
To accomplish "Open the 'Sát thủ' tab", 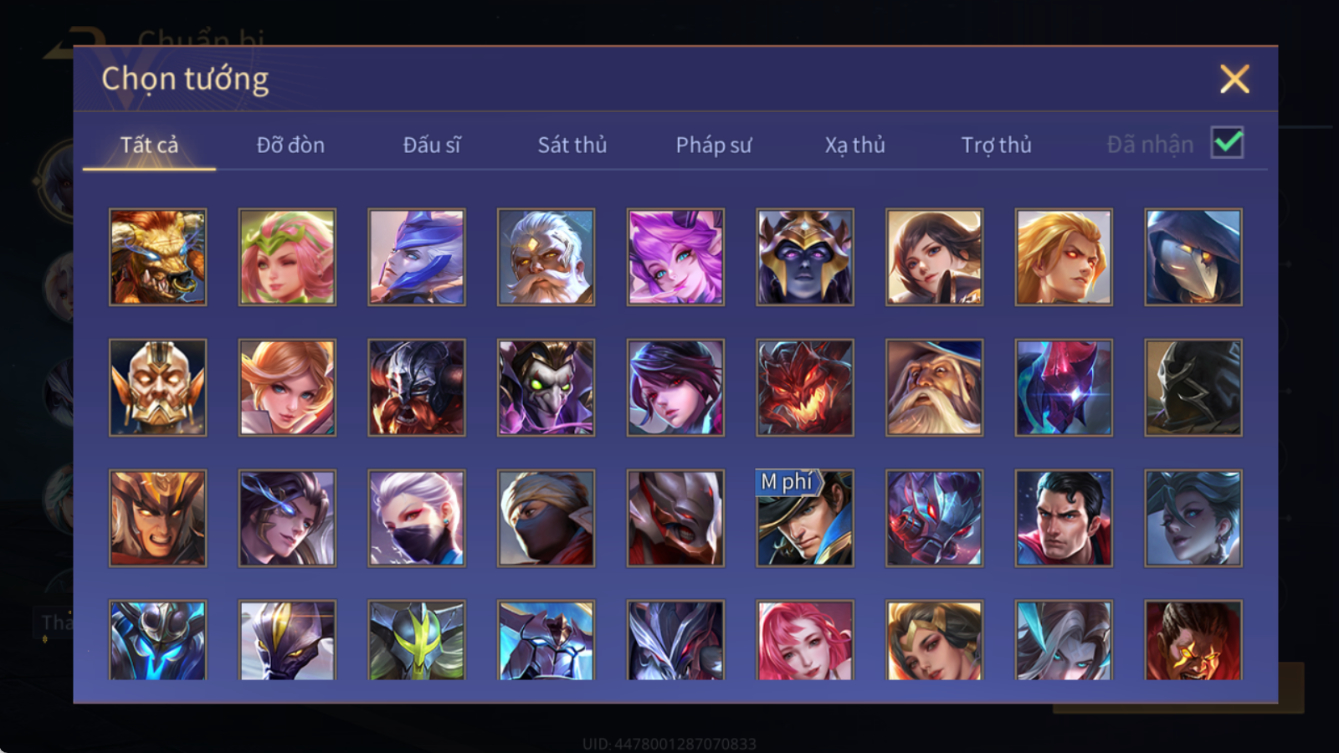I will click(x=572, y=145).
